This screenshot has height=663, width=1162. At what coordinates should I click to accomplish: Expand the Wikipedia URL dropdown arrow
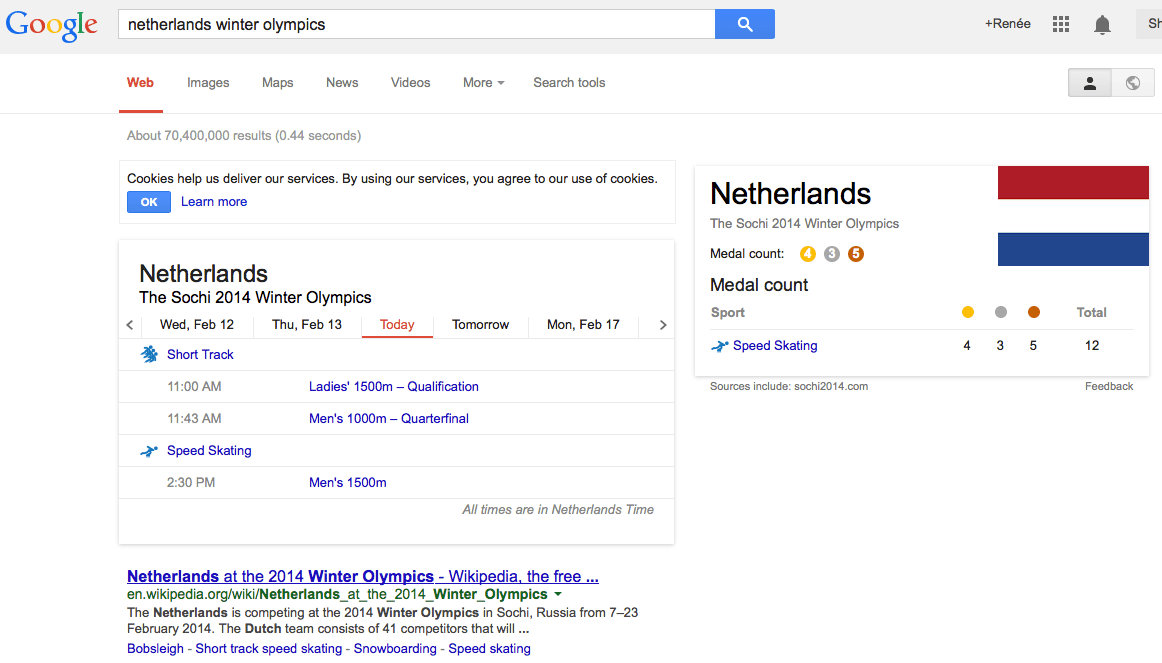point(558,593)
